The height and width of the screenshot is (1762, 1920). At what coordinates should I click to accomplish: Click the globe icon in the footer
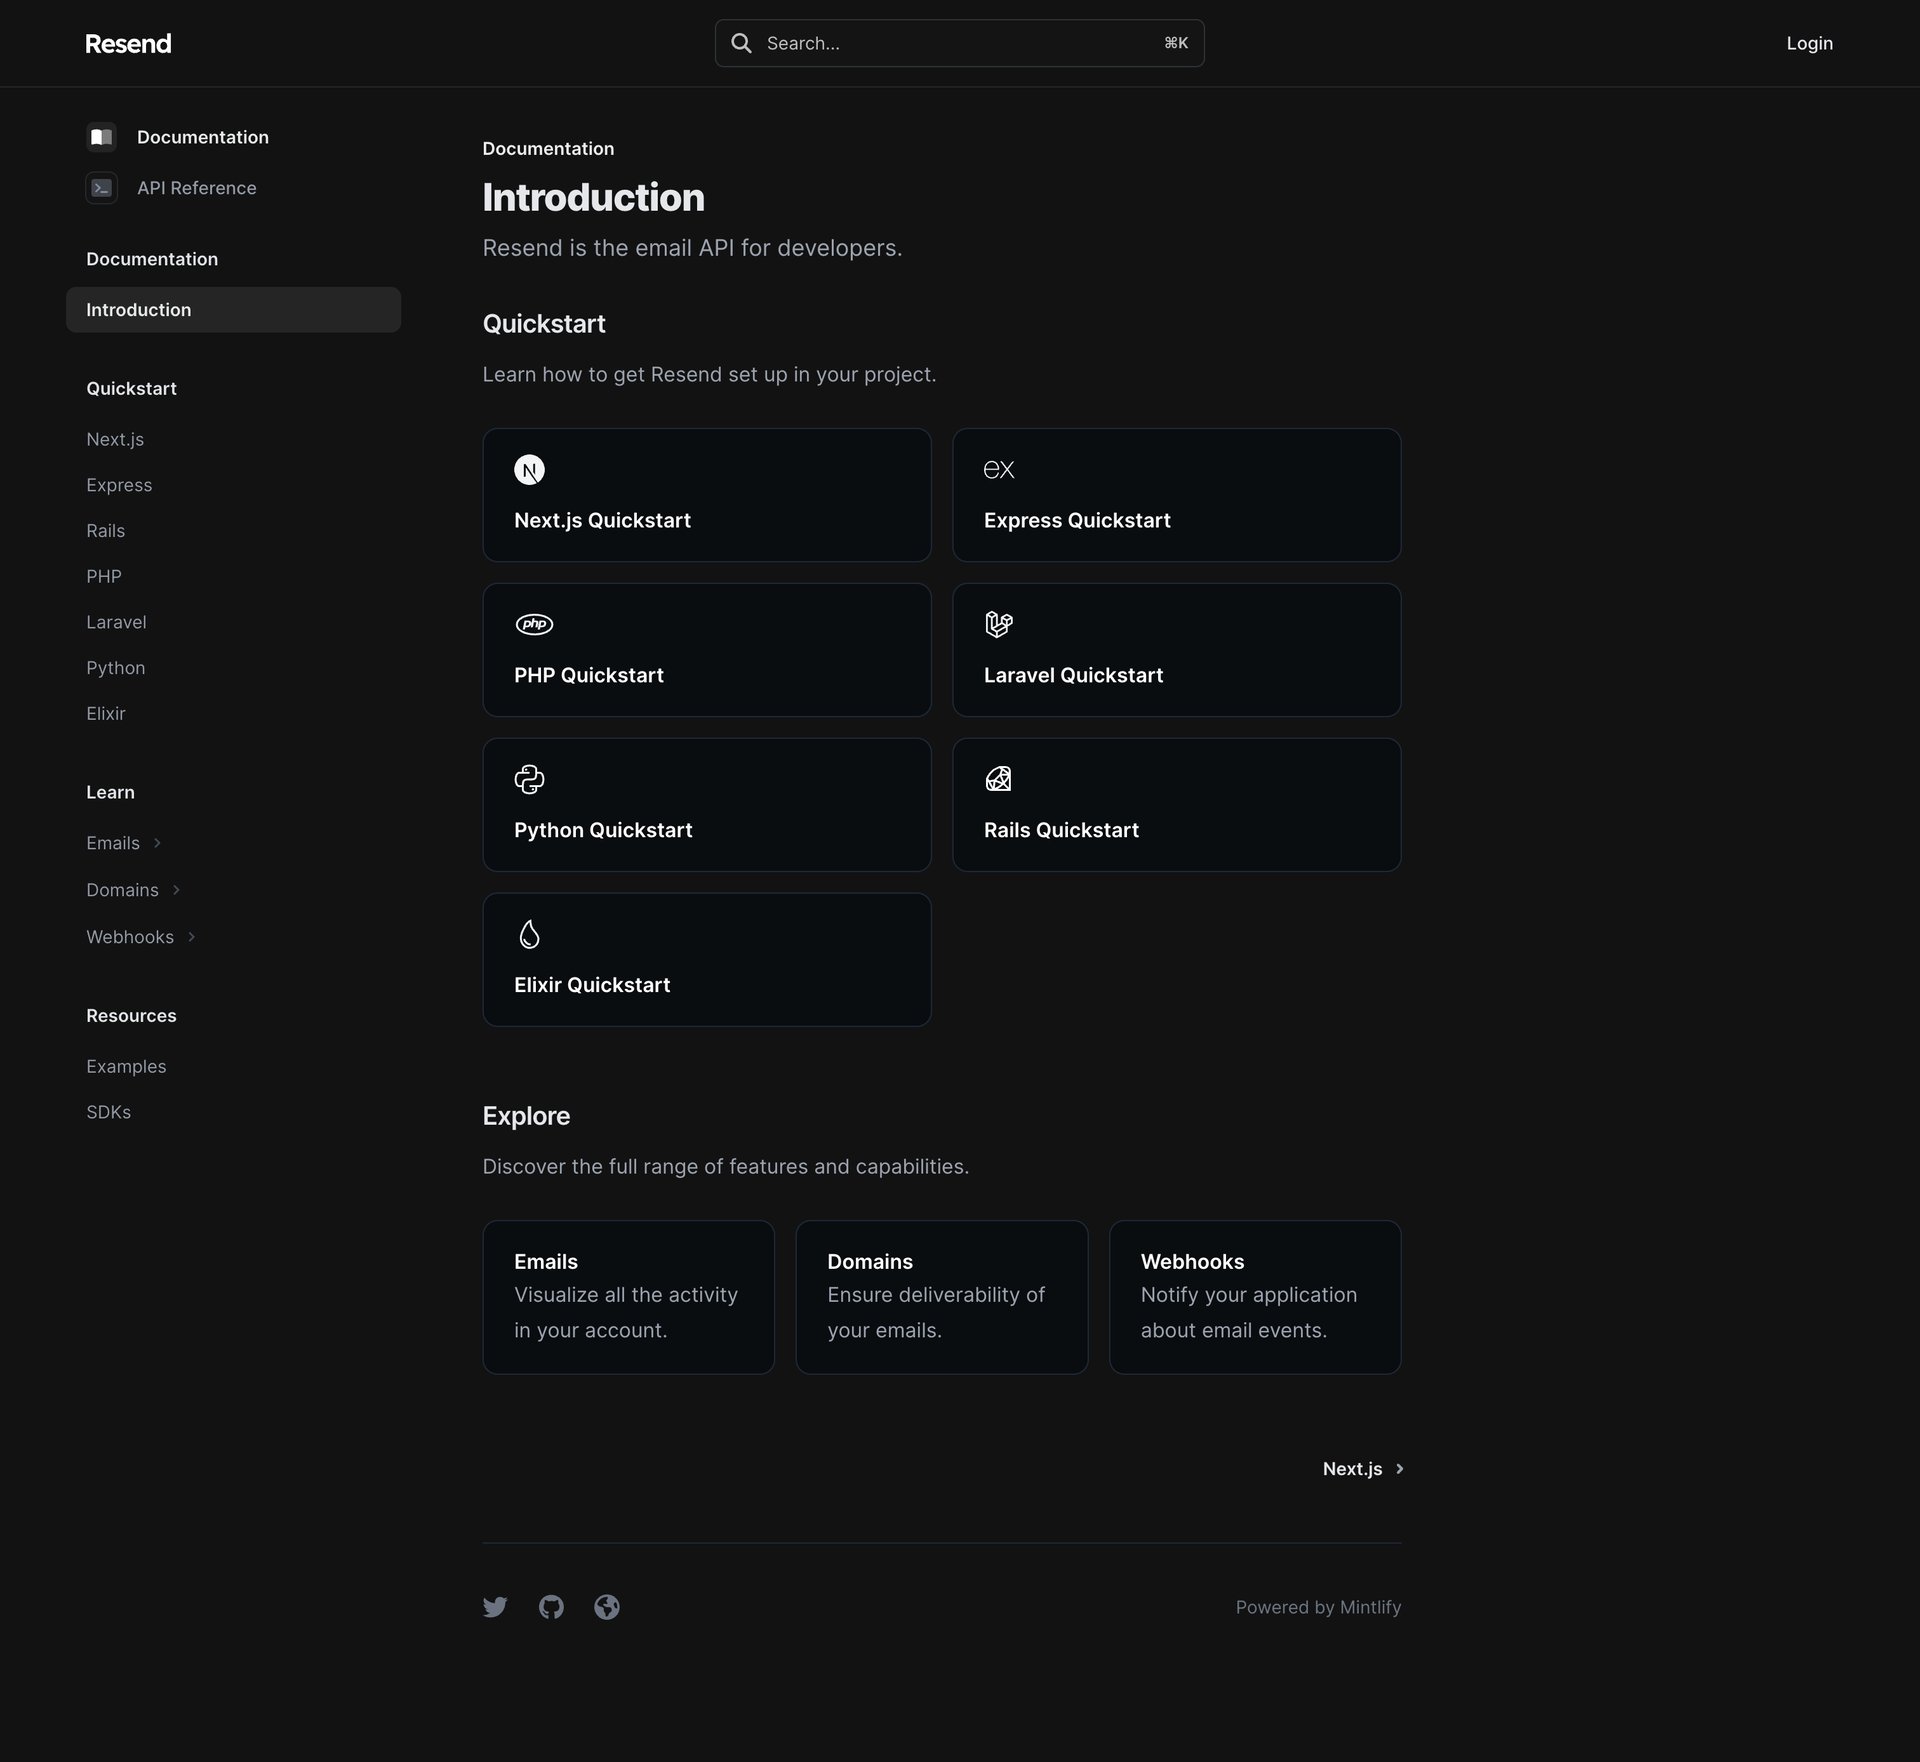coord(607,1607)
